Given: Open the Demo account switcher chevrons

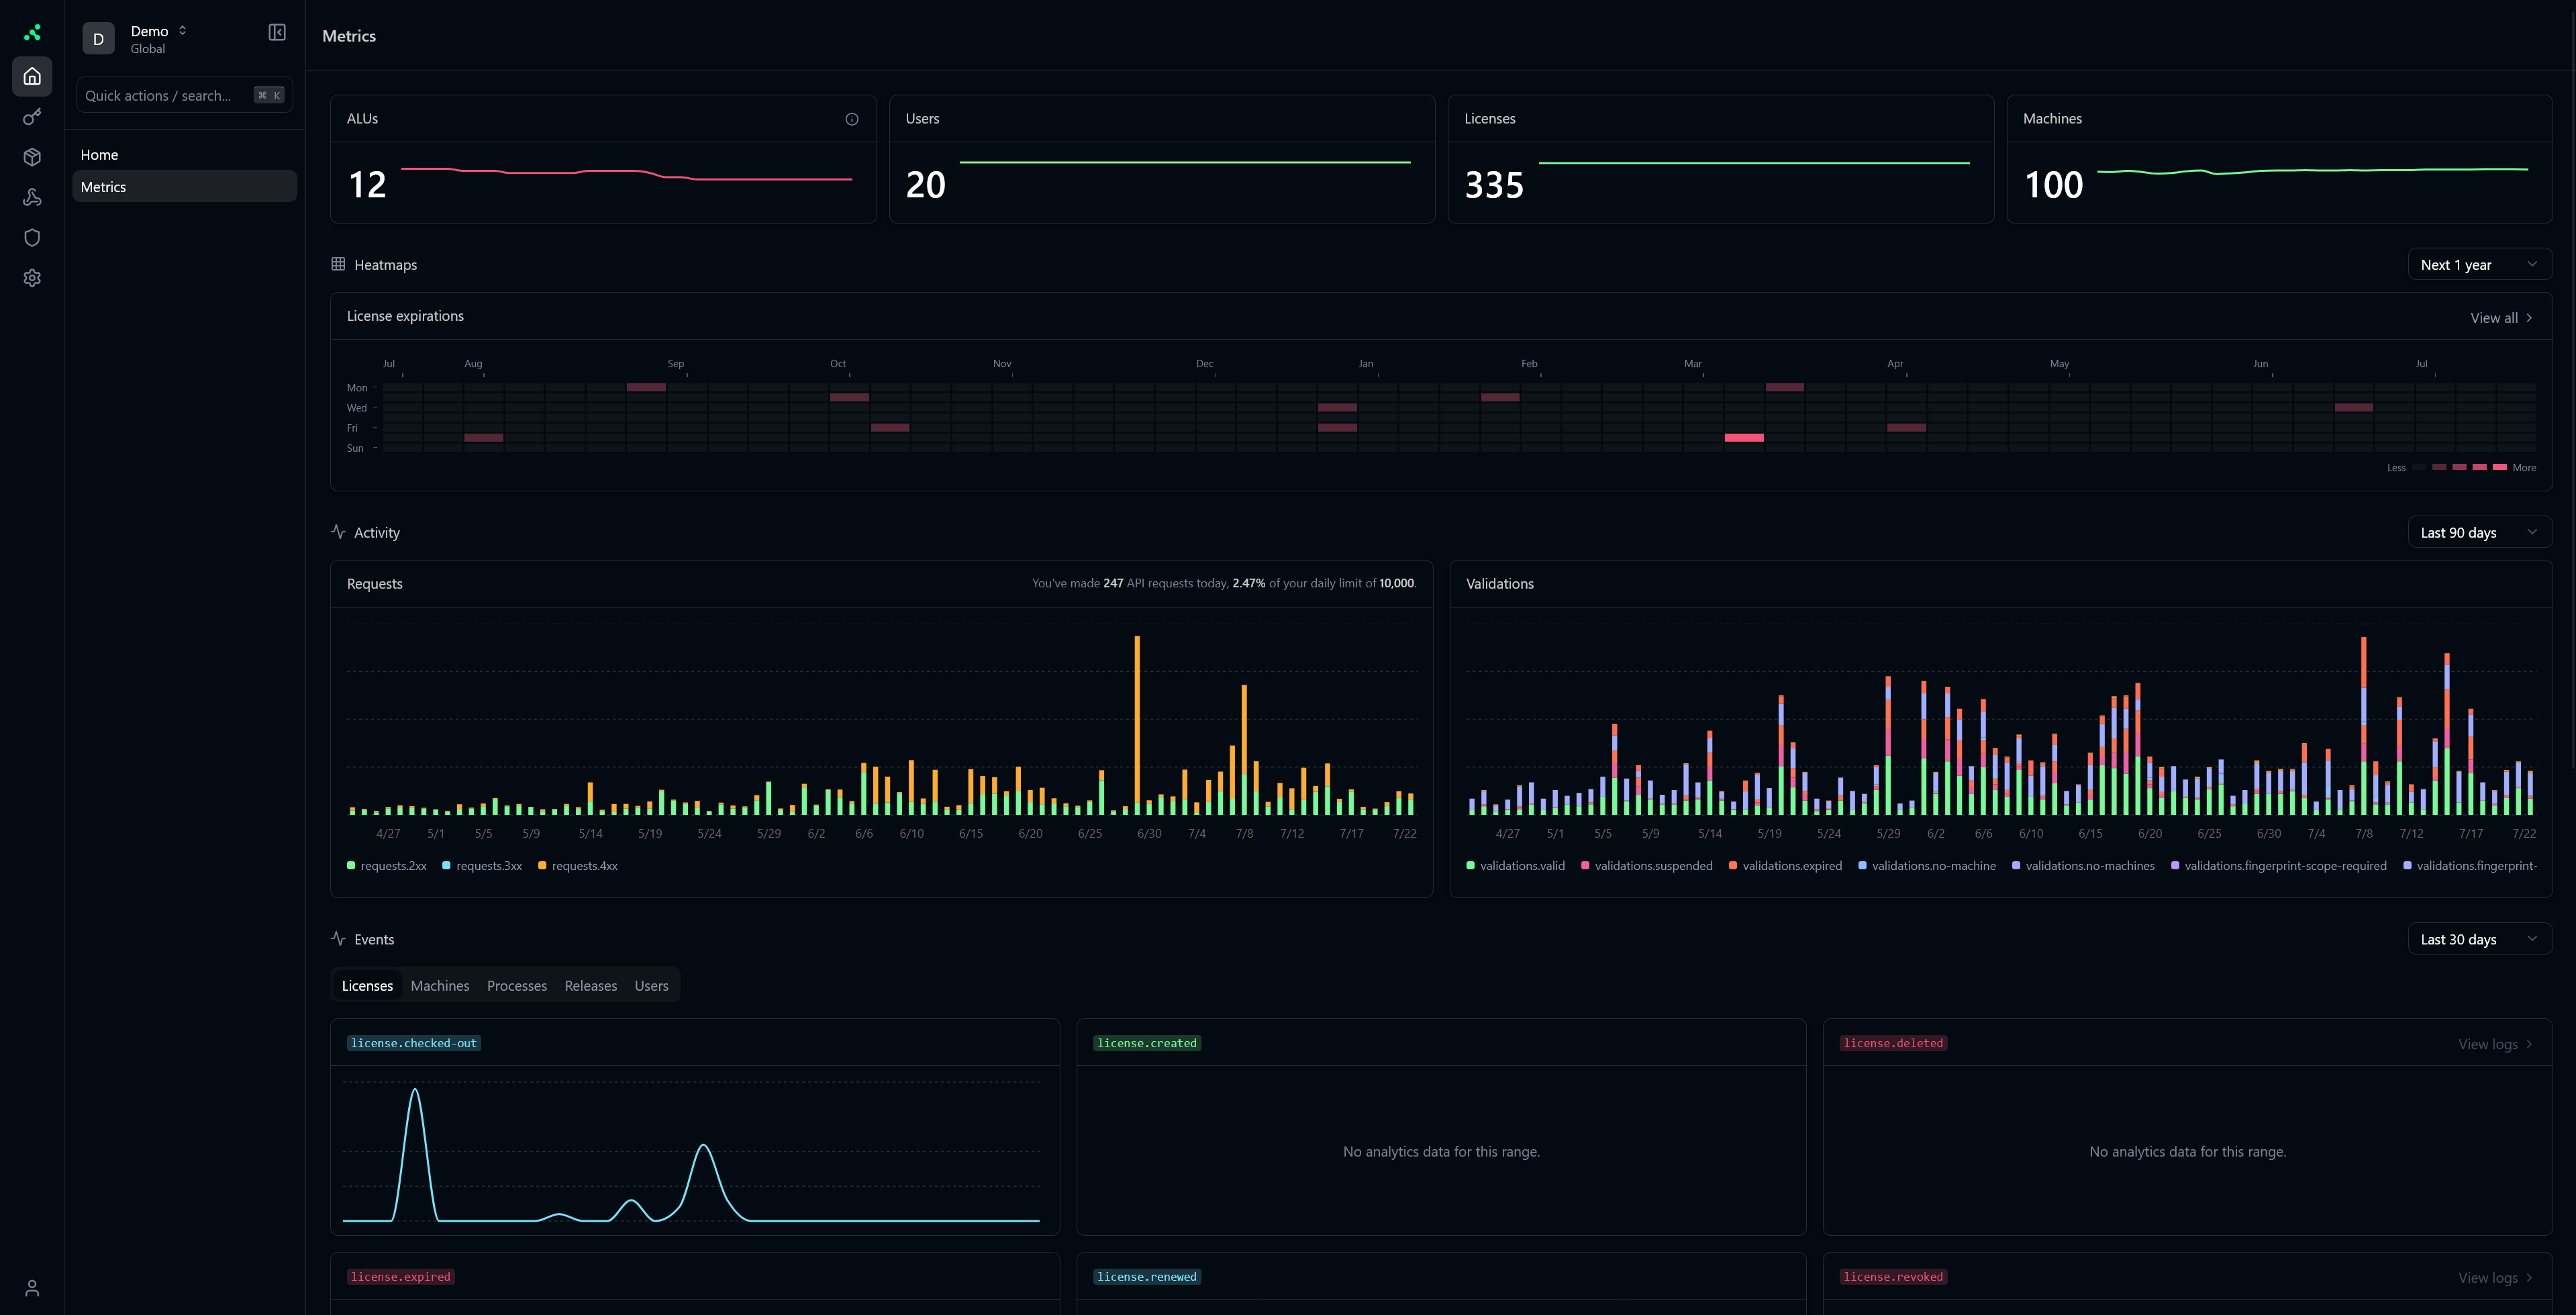Looking at the screenshot, I should pos(183,31).
